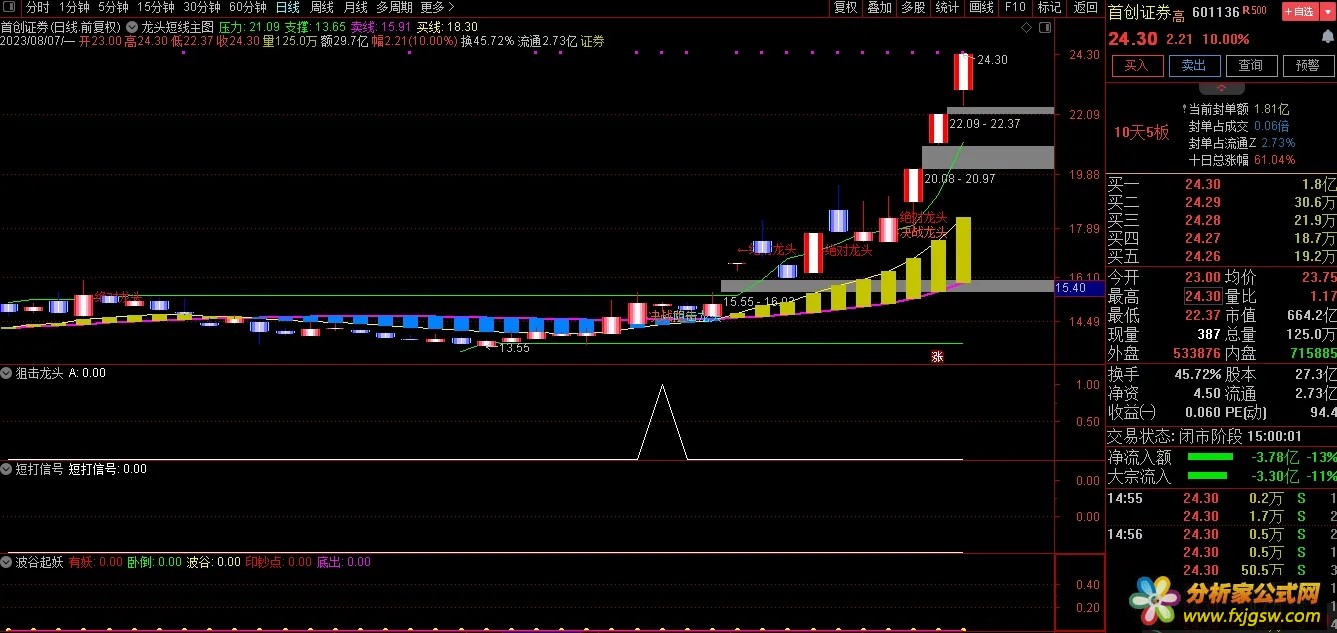
Task: Click the 买五 price 24.26 row
Action: 1222,256
